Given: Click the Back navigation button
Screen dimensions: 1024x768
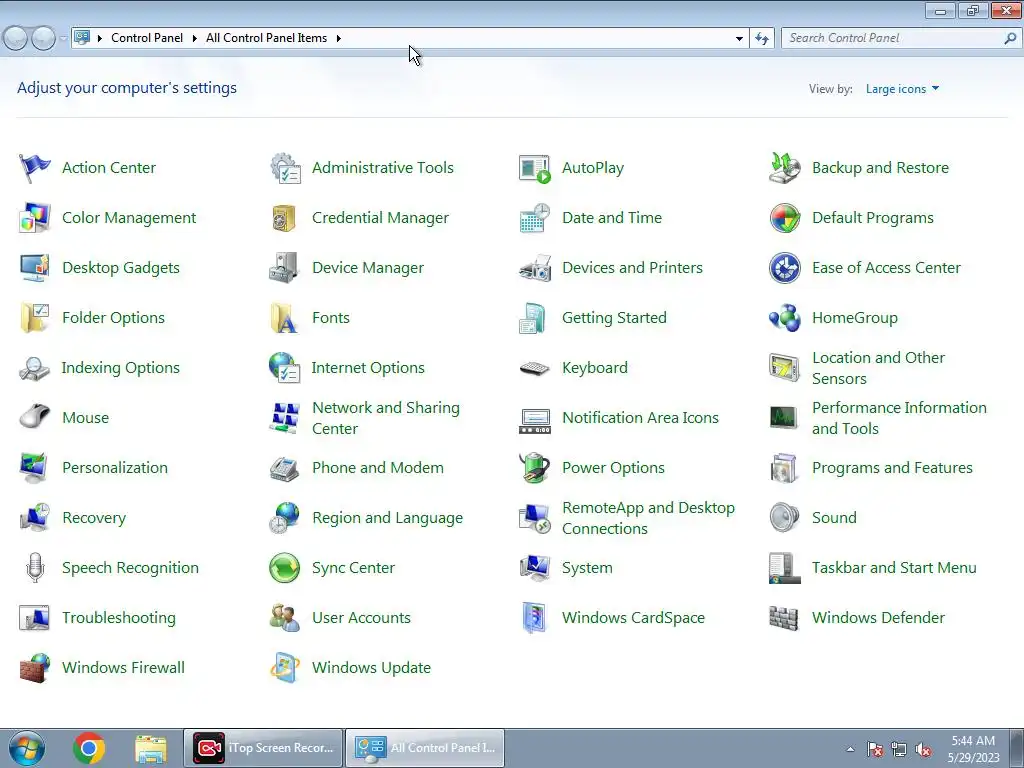Looking at the screenshot, I should 14,39.
